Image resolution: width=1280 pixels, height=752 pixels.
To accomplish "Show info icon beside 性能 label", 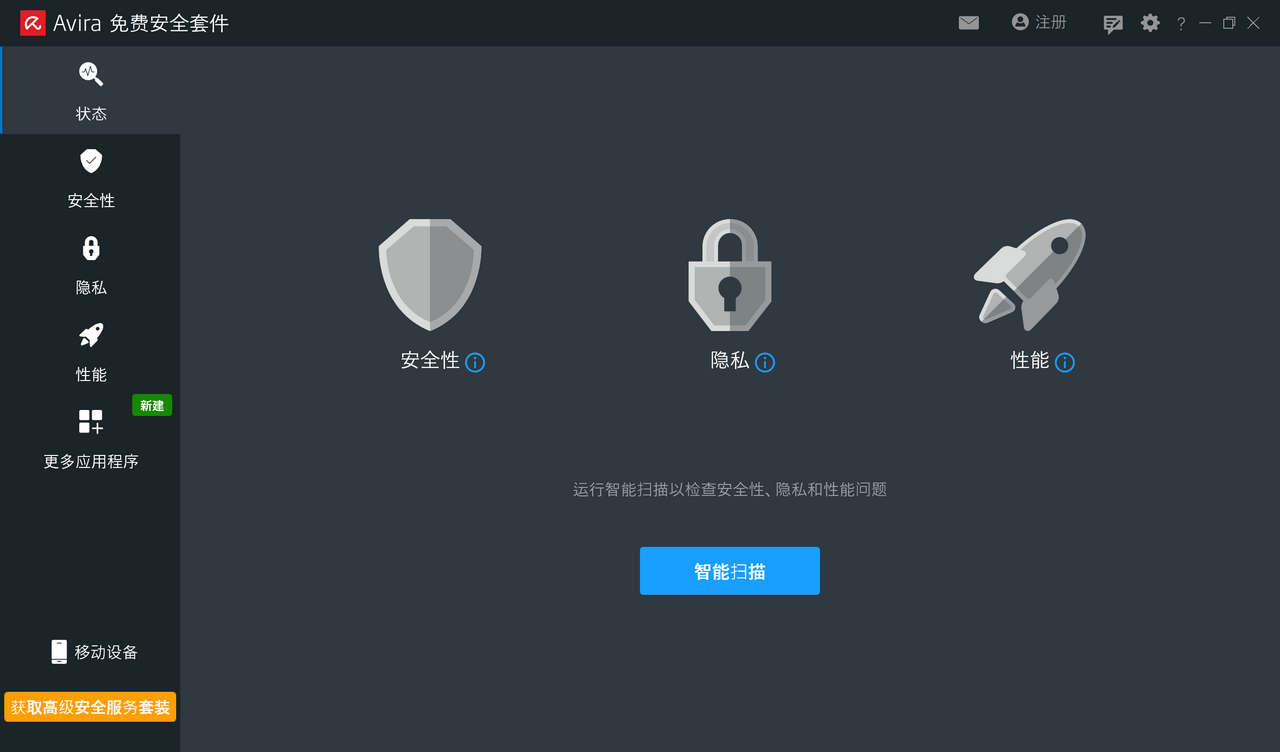I will (x=1065, y=362).
